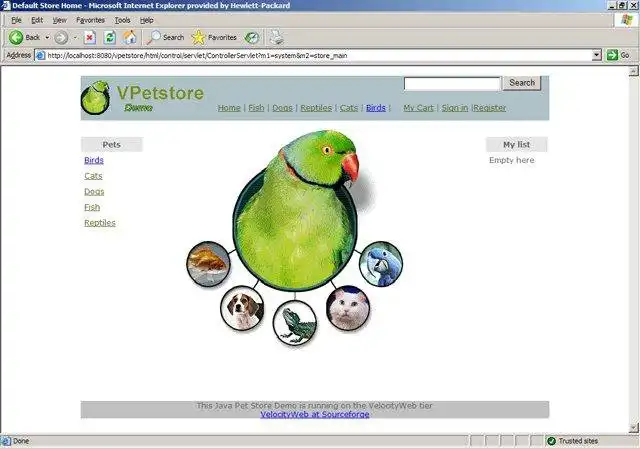640x449 pixels.
Task: Open the Forward button history dropdown arrow
Action: (x=75, y=38)
